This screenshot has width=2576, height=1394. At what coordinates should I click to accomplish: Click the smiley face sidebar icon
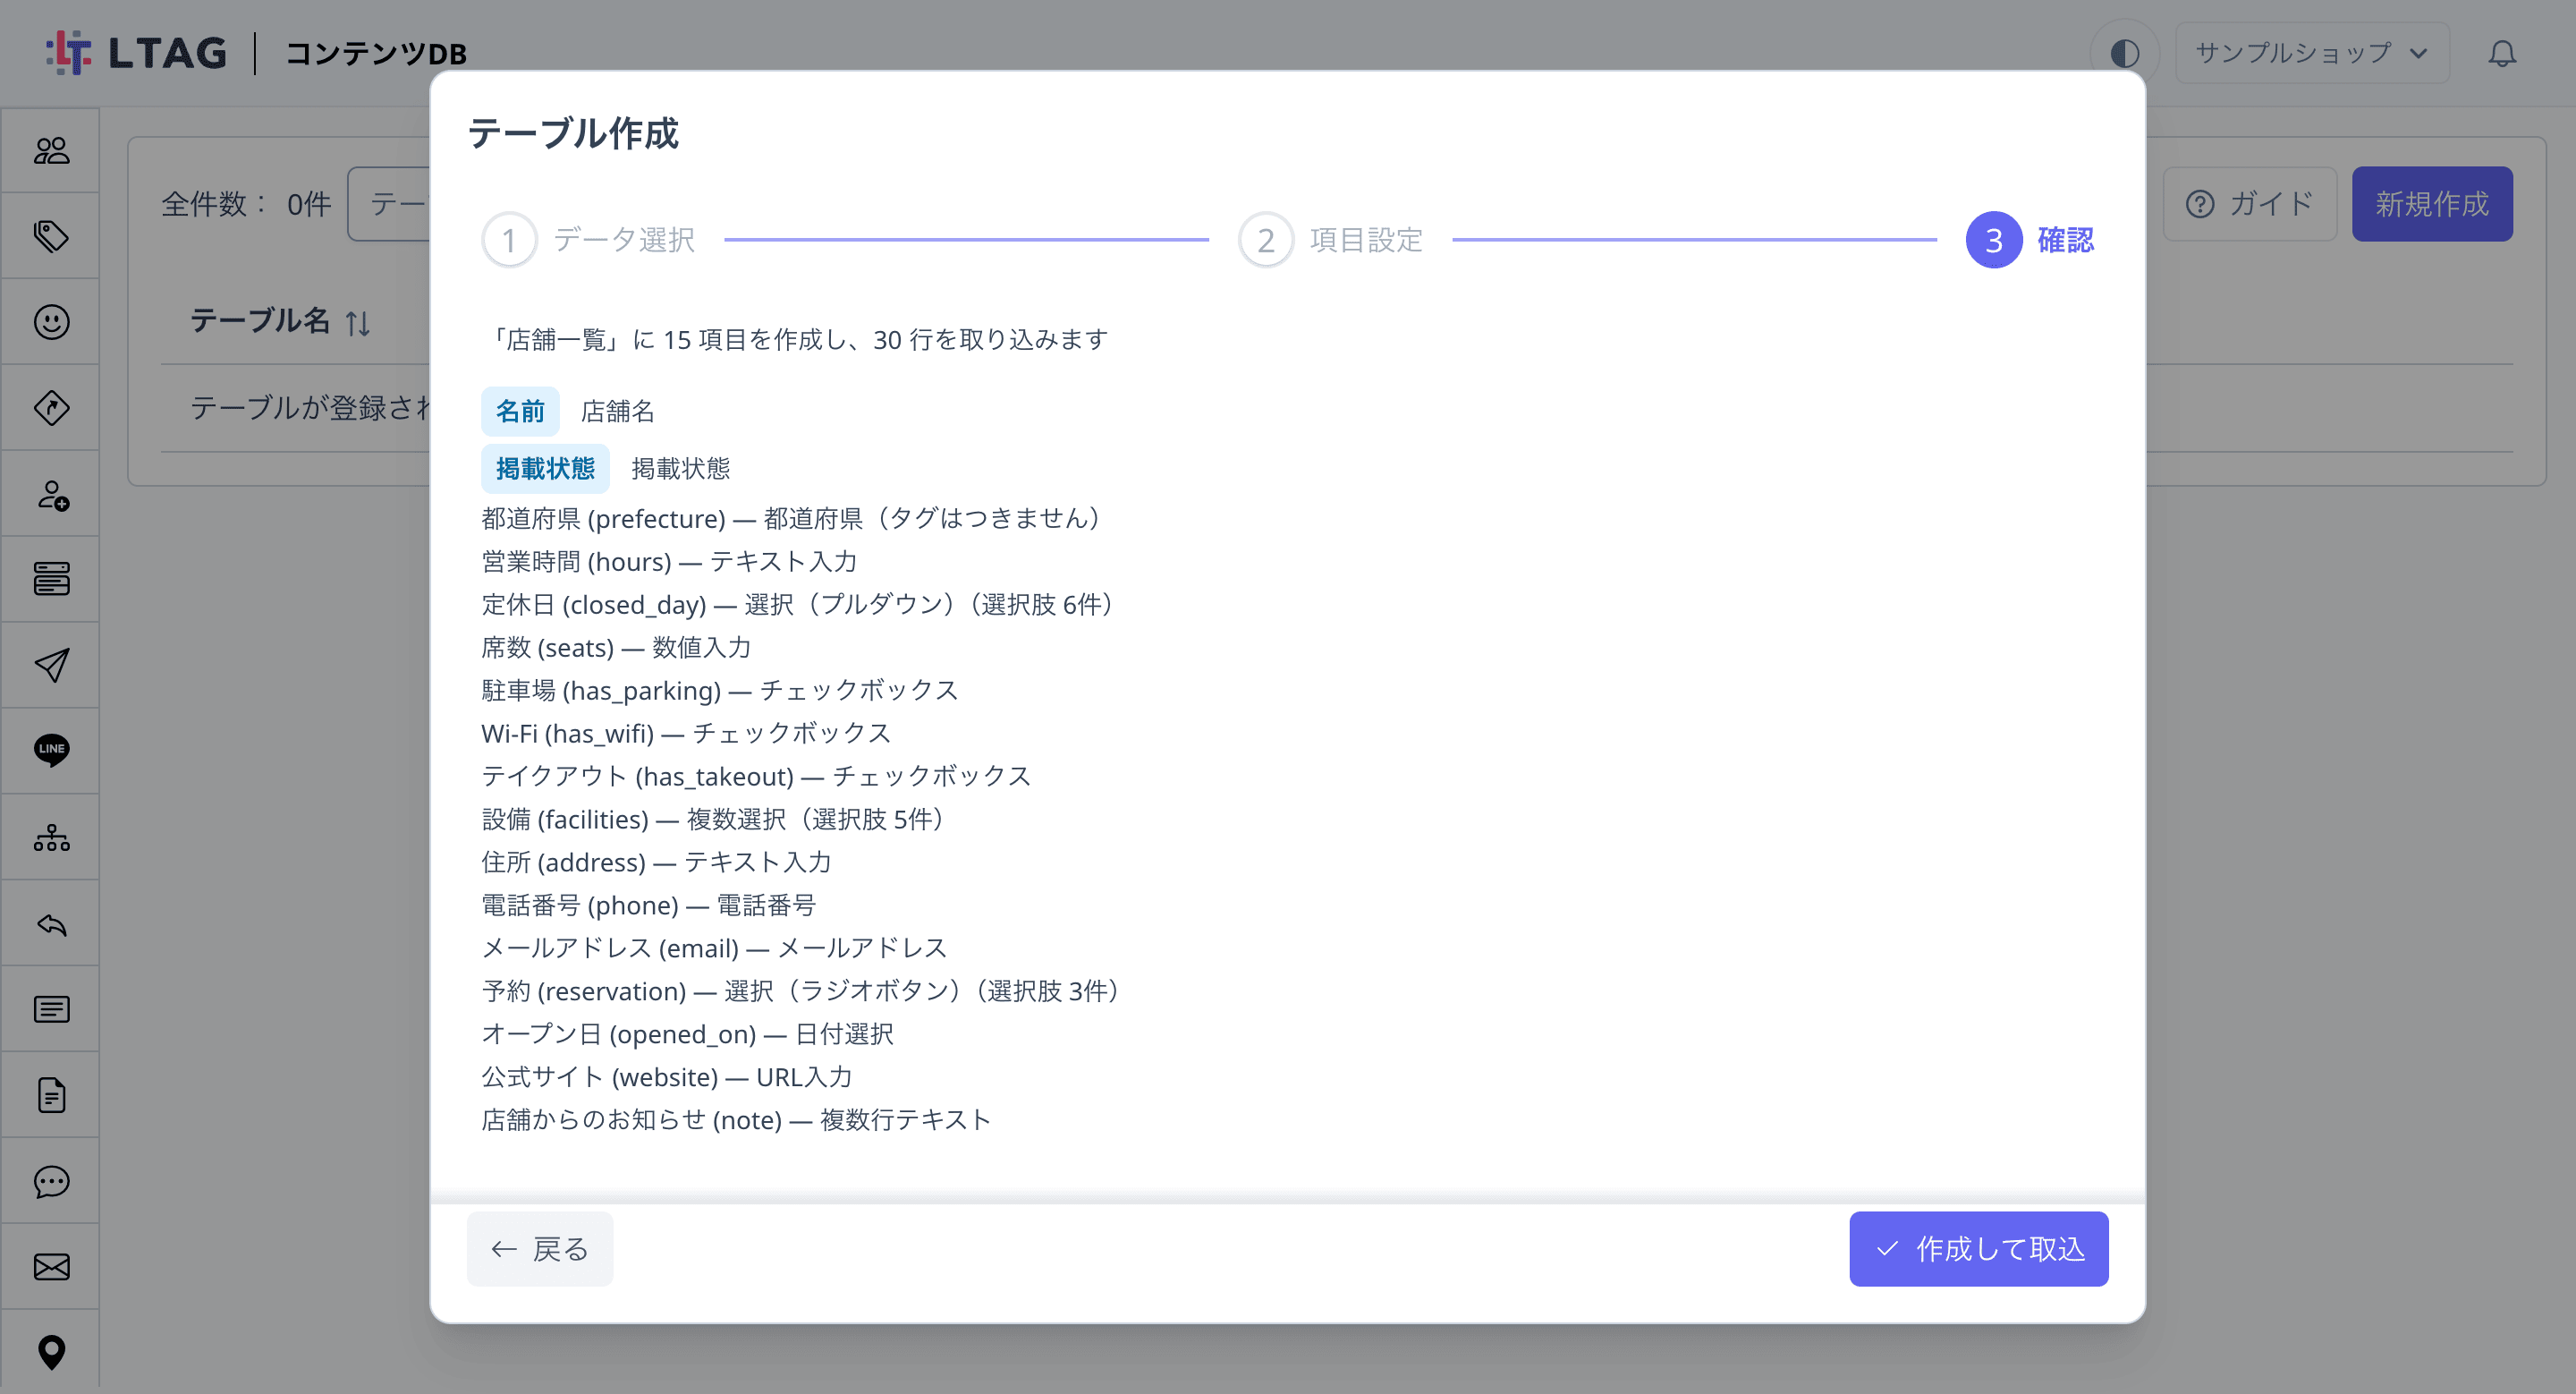(x=51, y=322)
